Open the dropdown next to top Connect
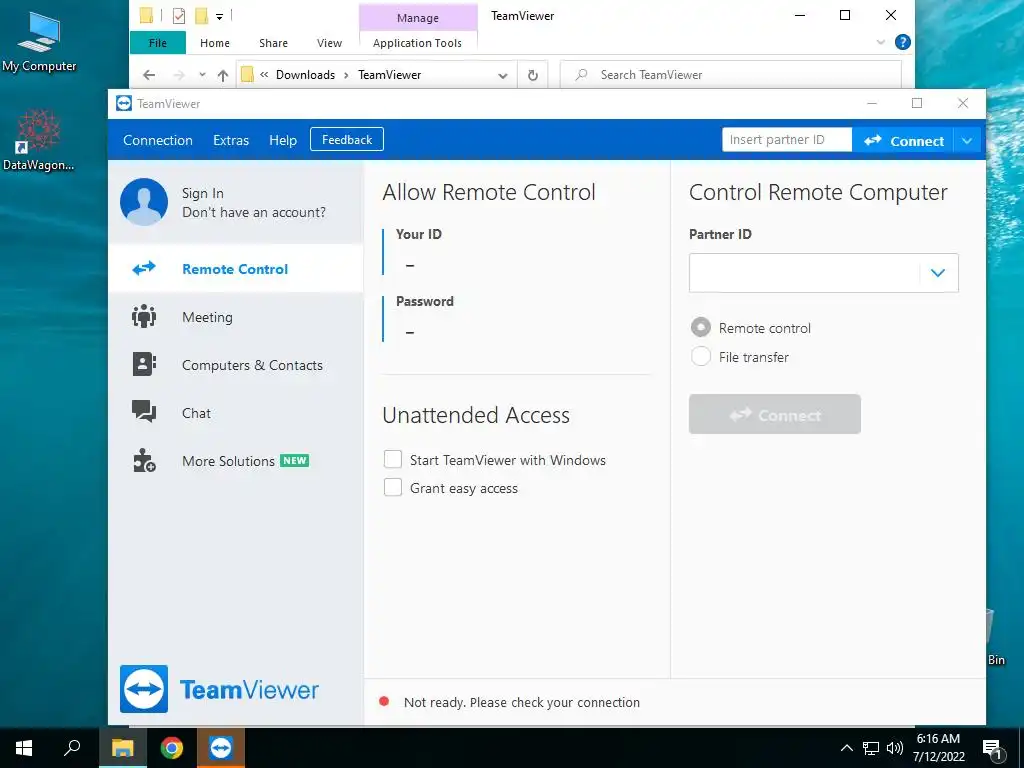This screenshot has width=1024, height=768. click(967, 140)
